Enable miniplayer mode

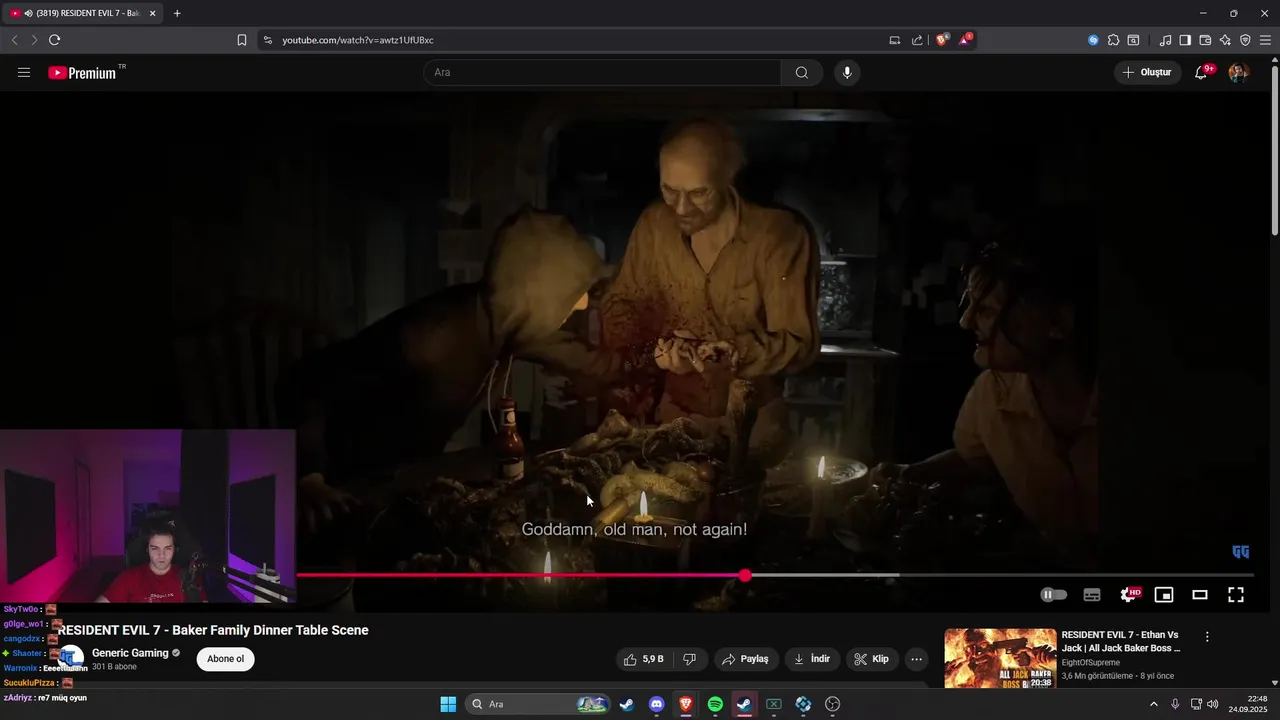click(x=1164, y=594)
